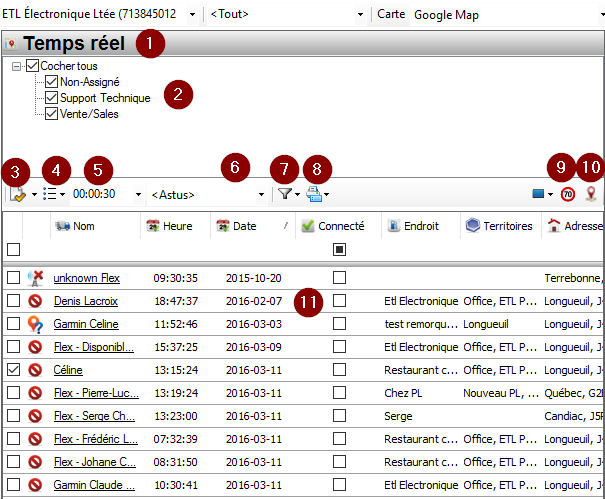Click the speed limit 70 icon
Viewport: 605px width, 499px height.
coord(568,194)
